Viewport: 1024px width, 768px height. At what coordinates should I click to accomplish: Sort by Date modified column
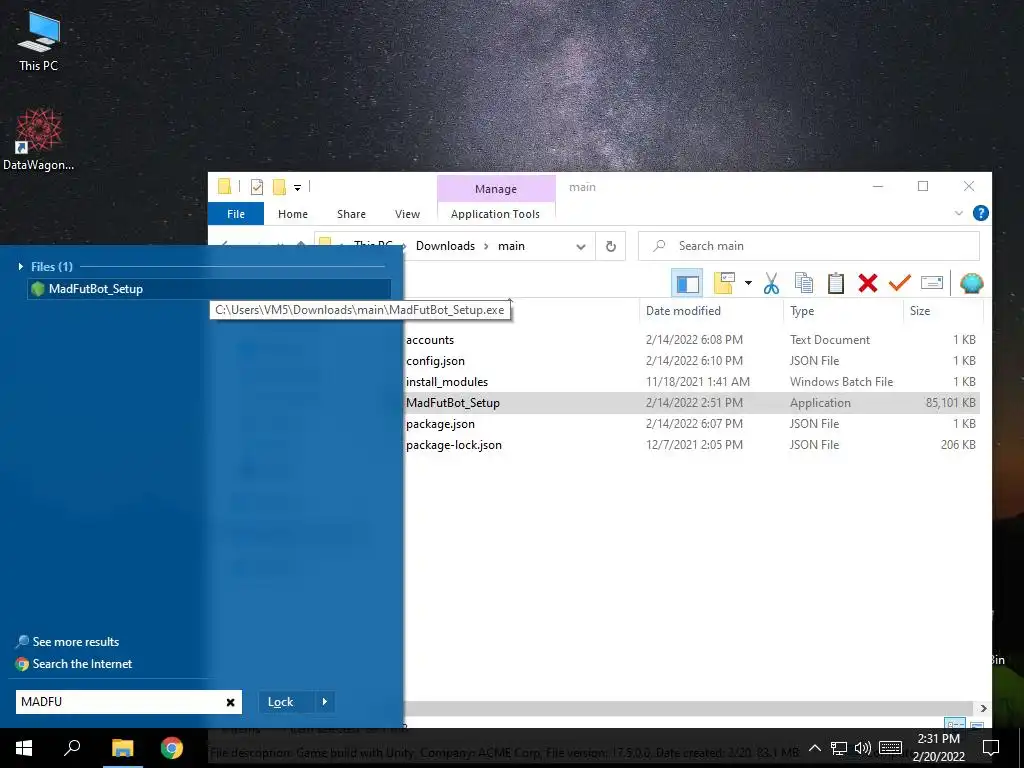pos(711,311)
